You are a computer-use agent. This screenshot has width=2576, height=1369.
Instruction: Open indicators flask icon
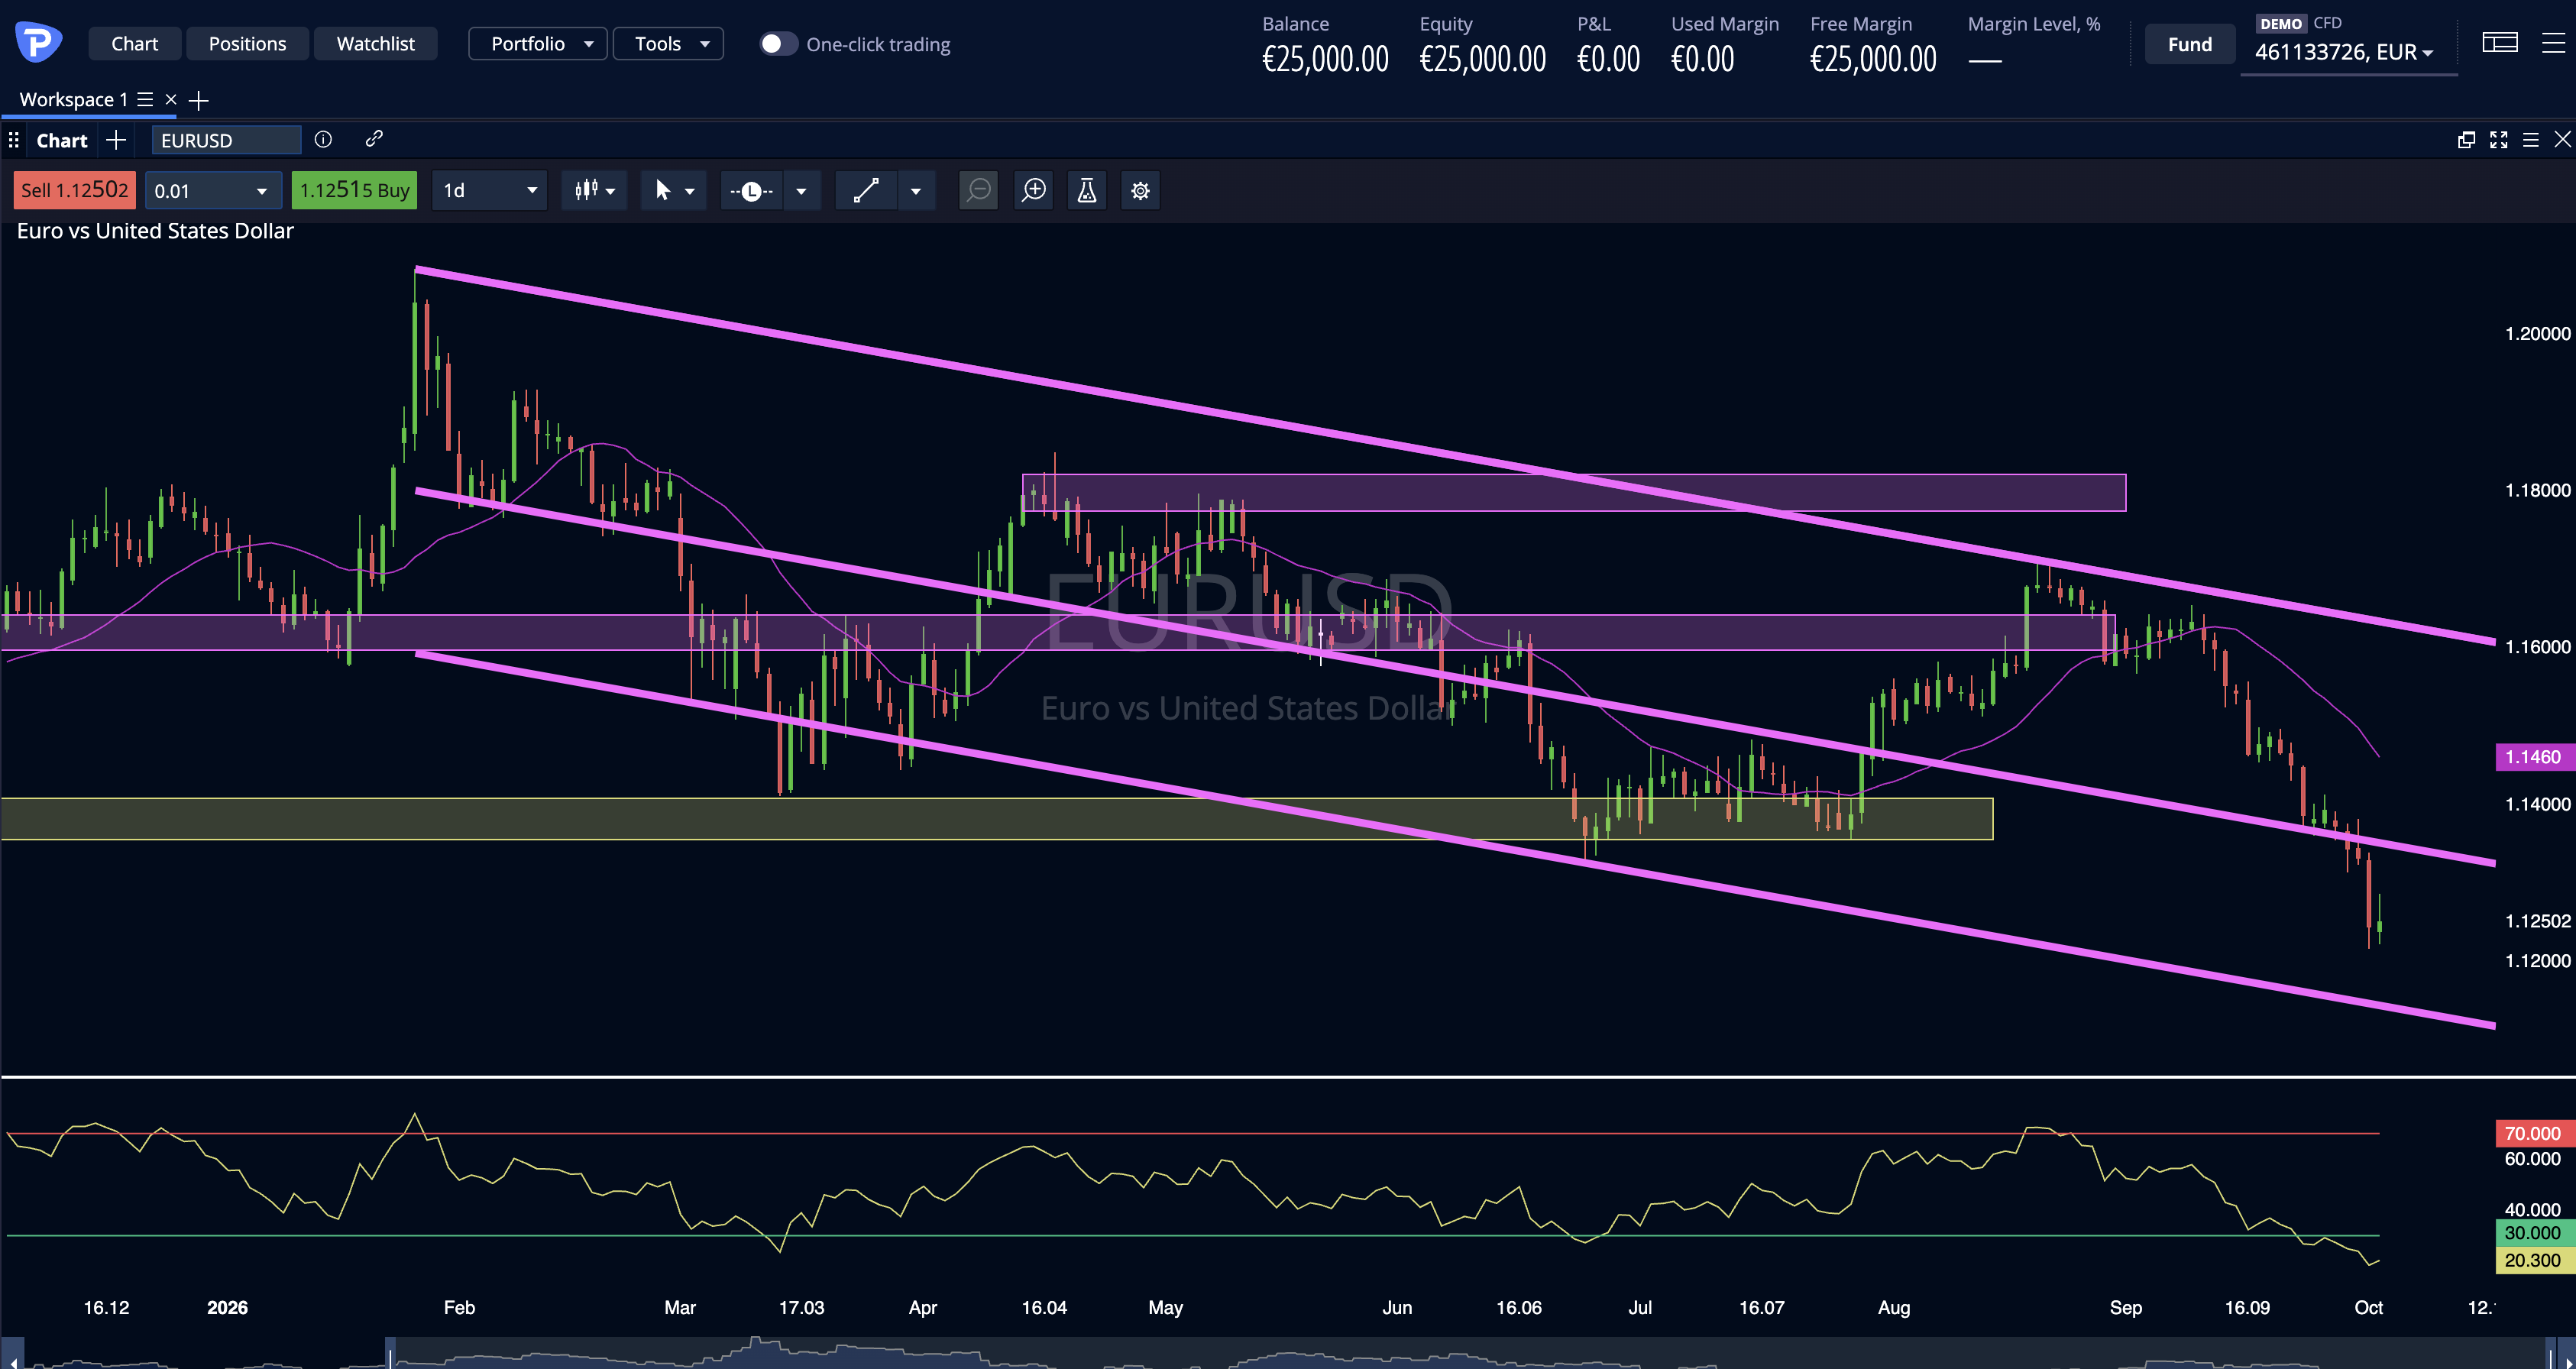click(x=1087, y=190)
